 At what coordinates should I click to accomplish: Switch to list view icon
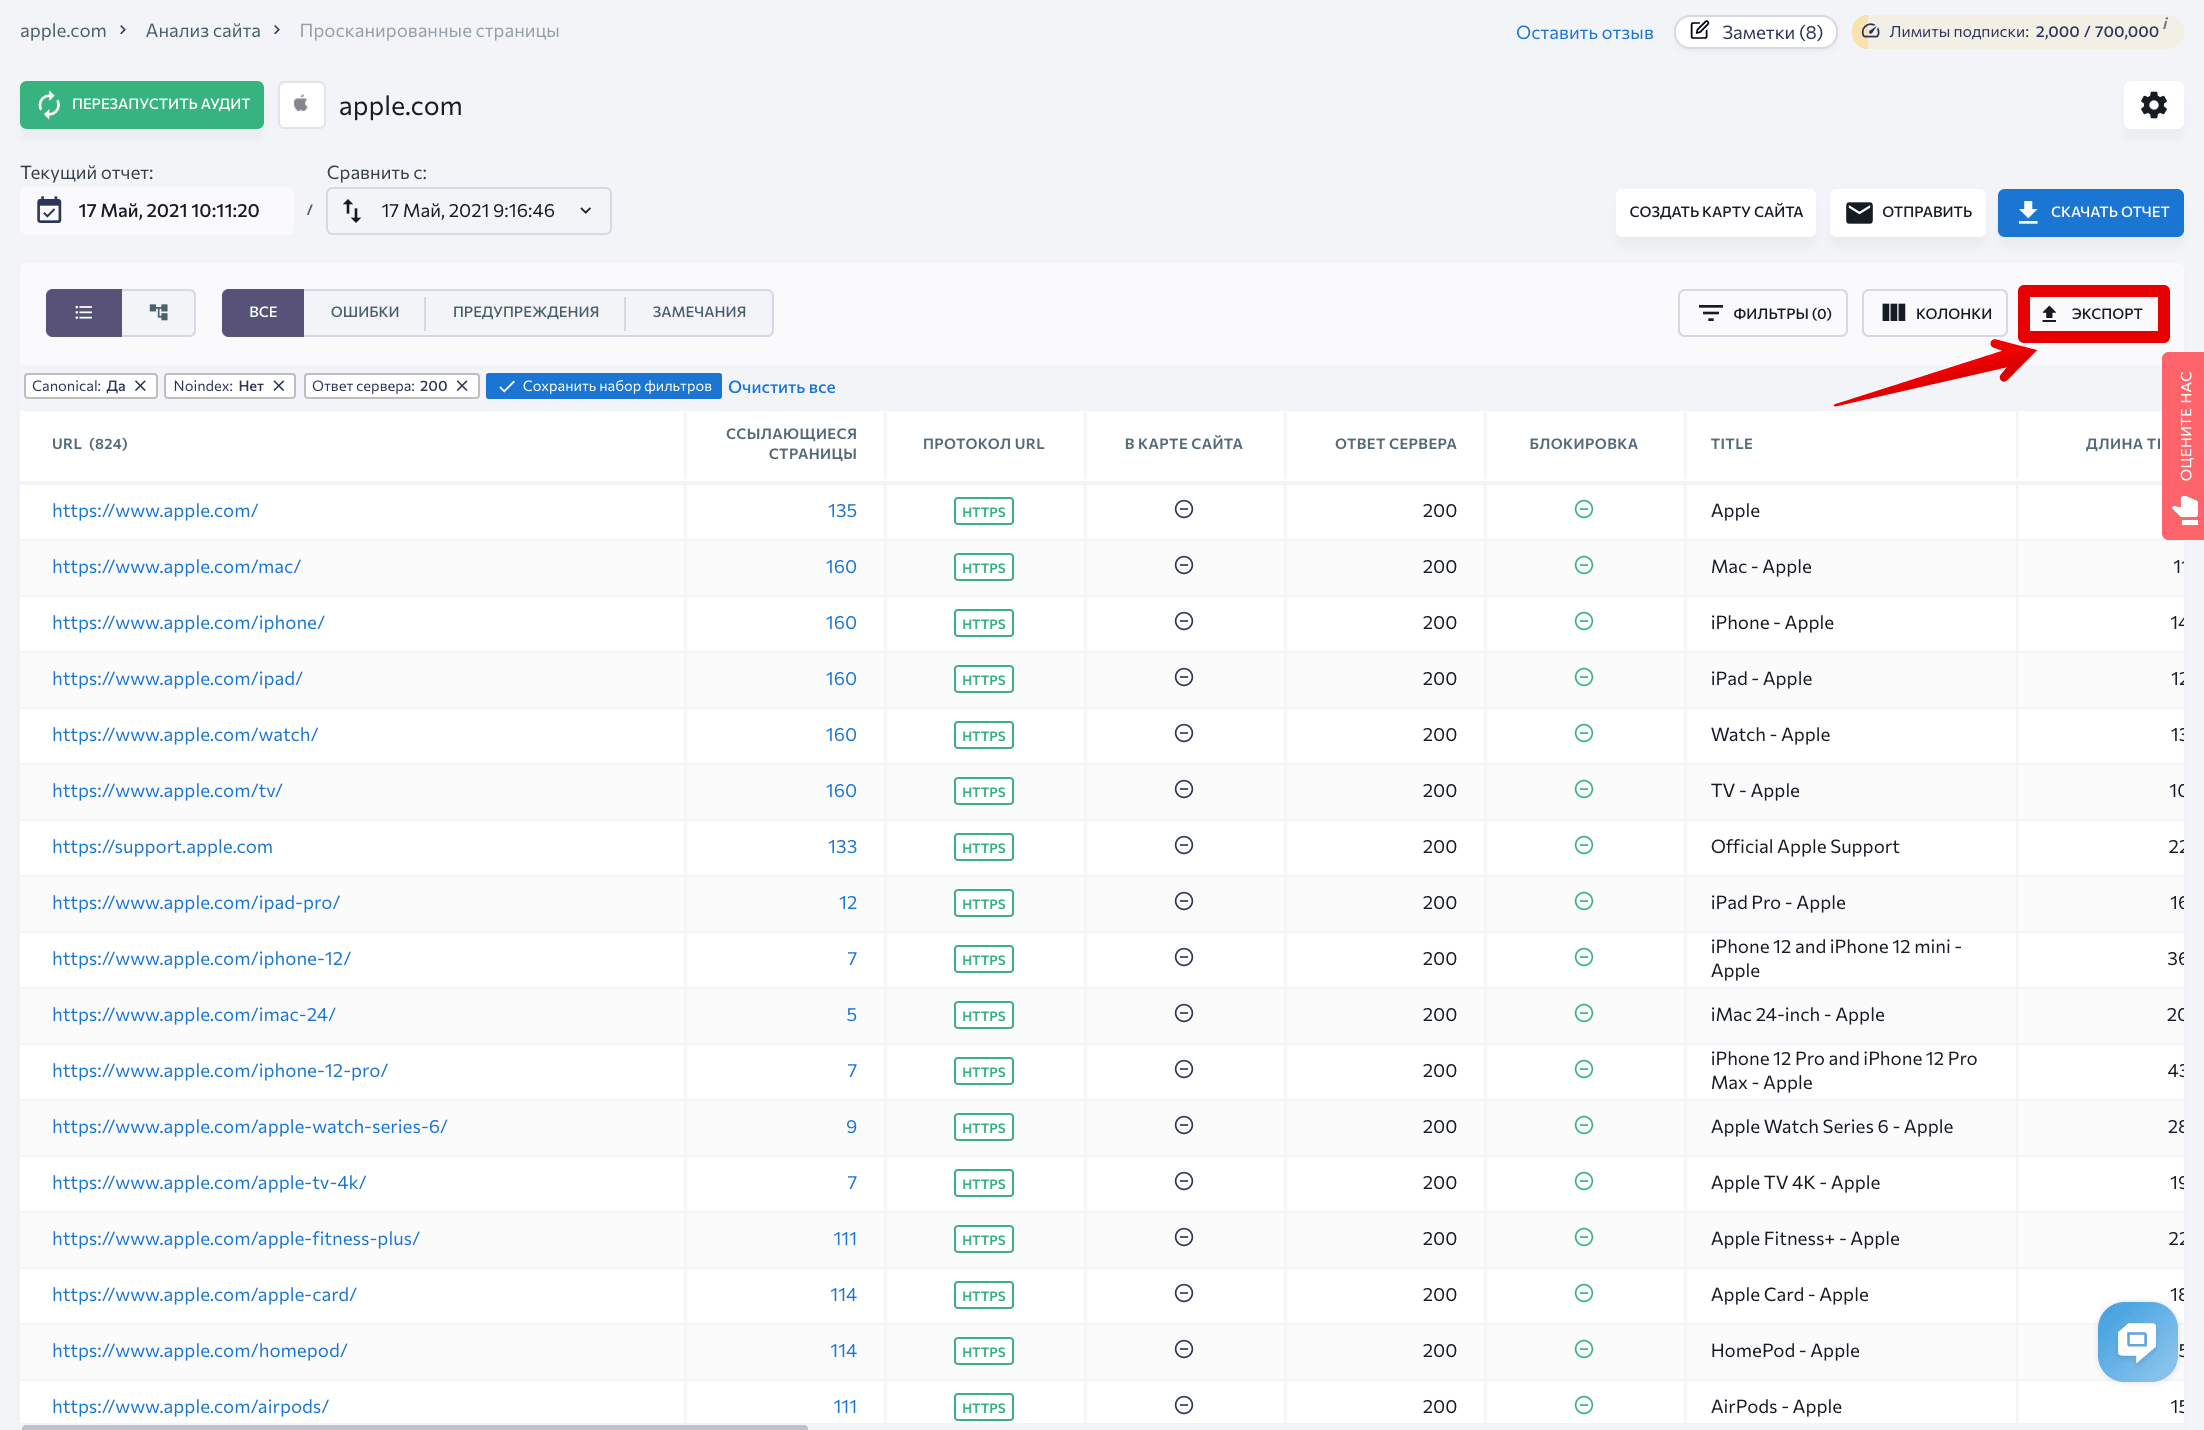tap(84, 313)
